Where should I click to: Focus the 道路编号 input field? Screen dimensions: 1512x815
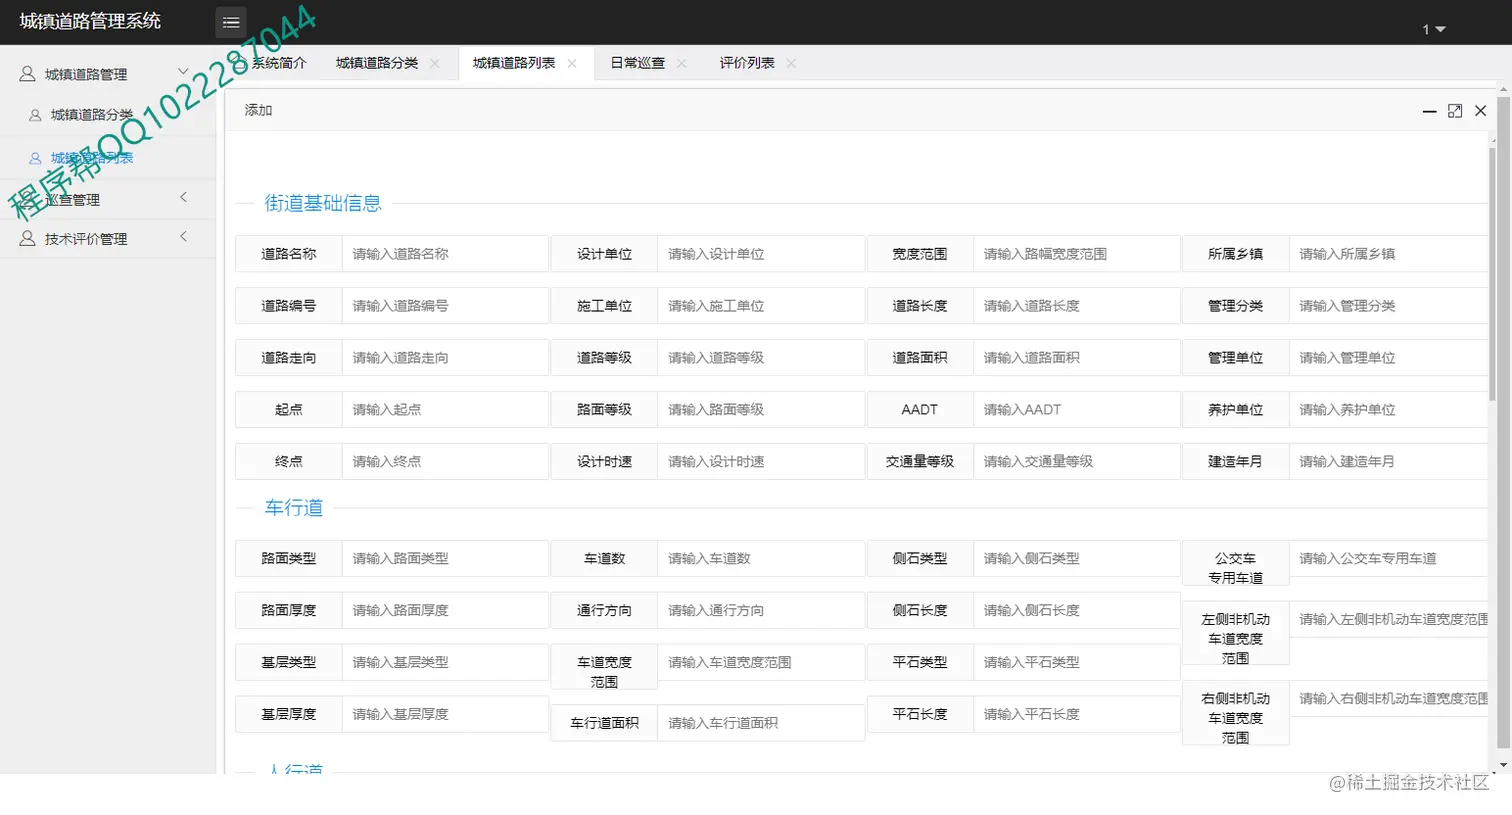click(x=445, y=306)
